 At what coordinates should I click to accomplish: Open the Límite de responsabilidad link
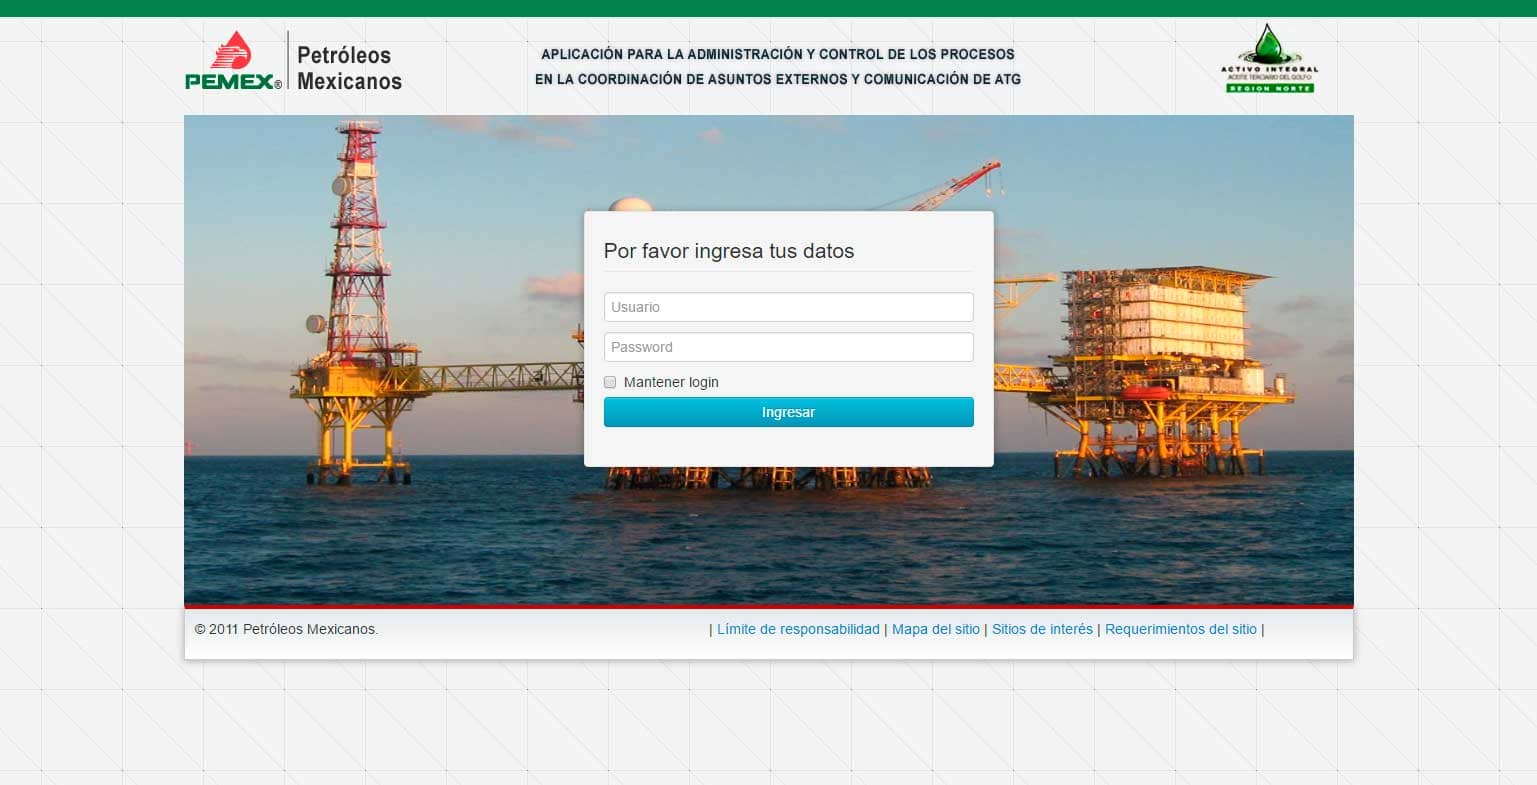(x=798, y=629)
